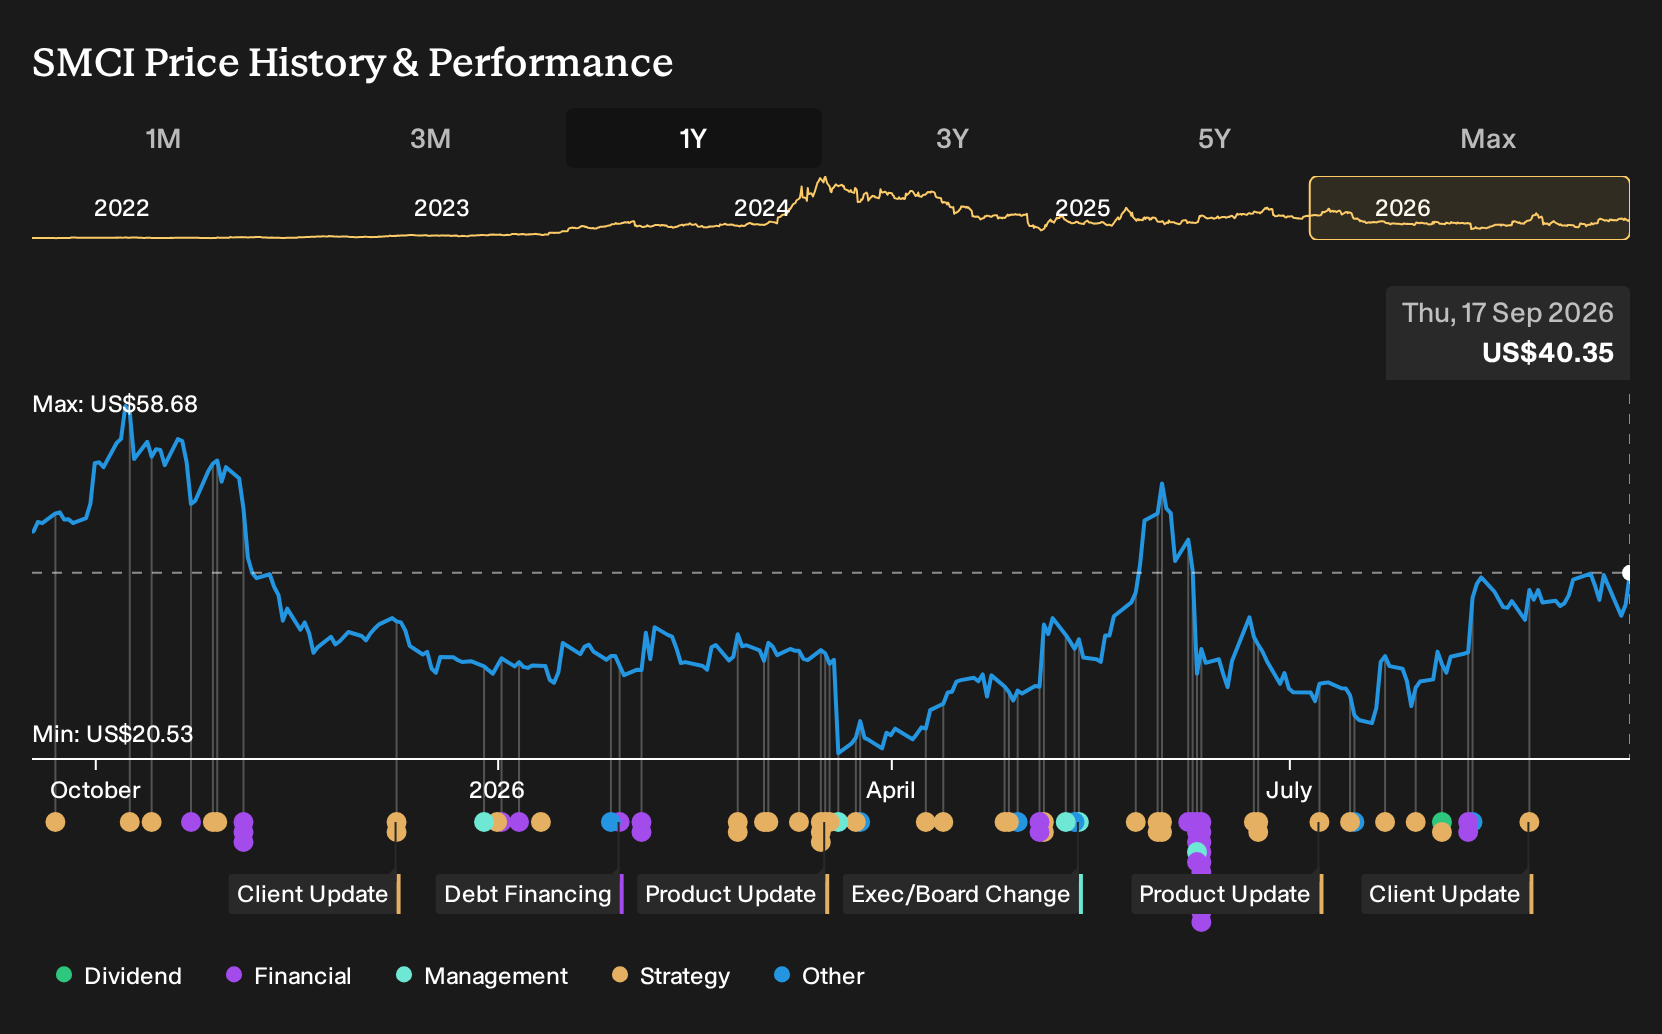Image resolution: width=1662 pixels, height=1034 pixels.
Task: Click the Strategy dot above first Client Update label
Action: [x=396, y=822]
